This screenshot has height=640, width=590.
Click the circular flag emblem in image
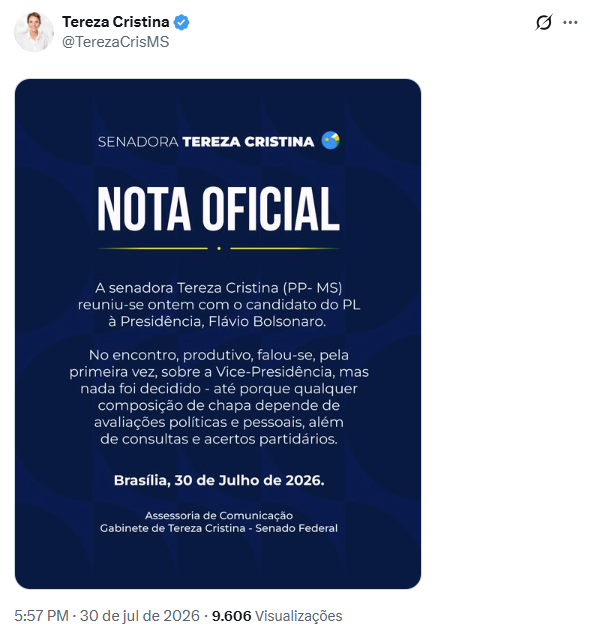(330, 140)
